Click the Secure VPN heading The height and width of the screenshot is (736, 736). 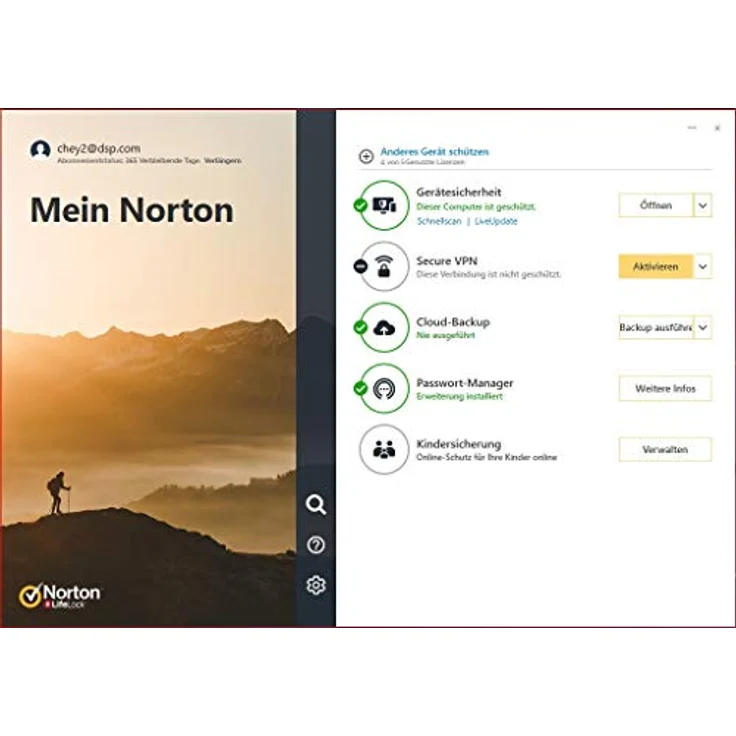[x=446, y=261]
